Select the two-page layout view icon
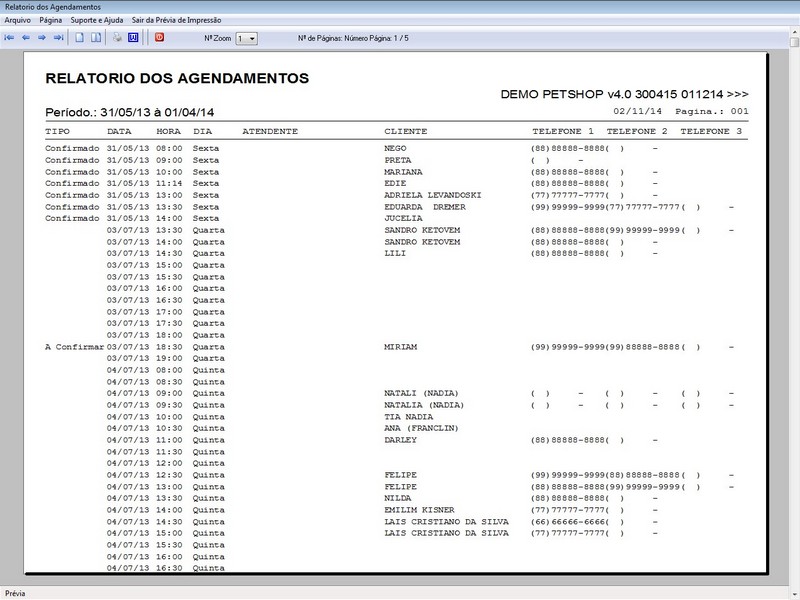Viewport: 800px width, 600px height. click(94, 38)
